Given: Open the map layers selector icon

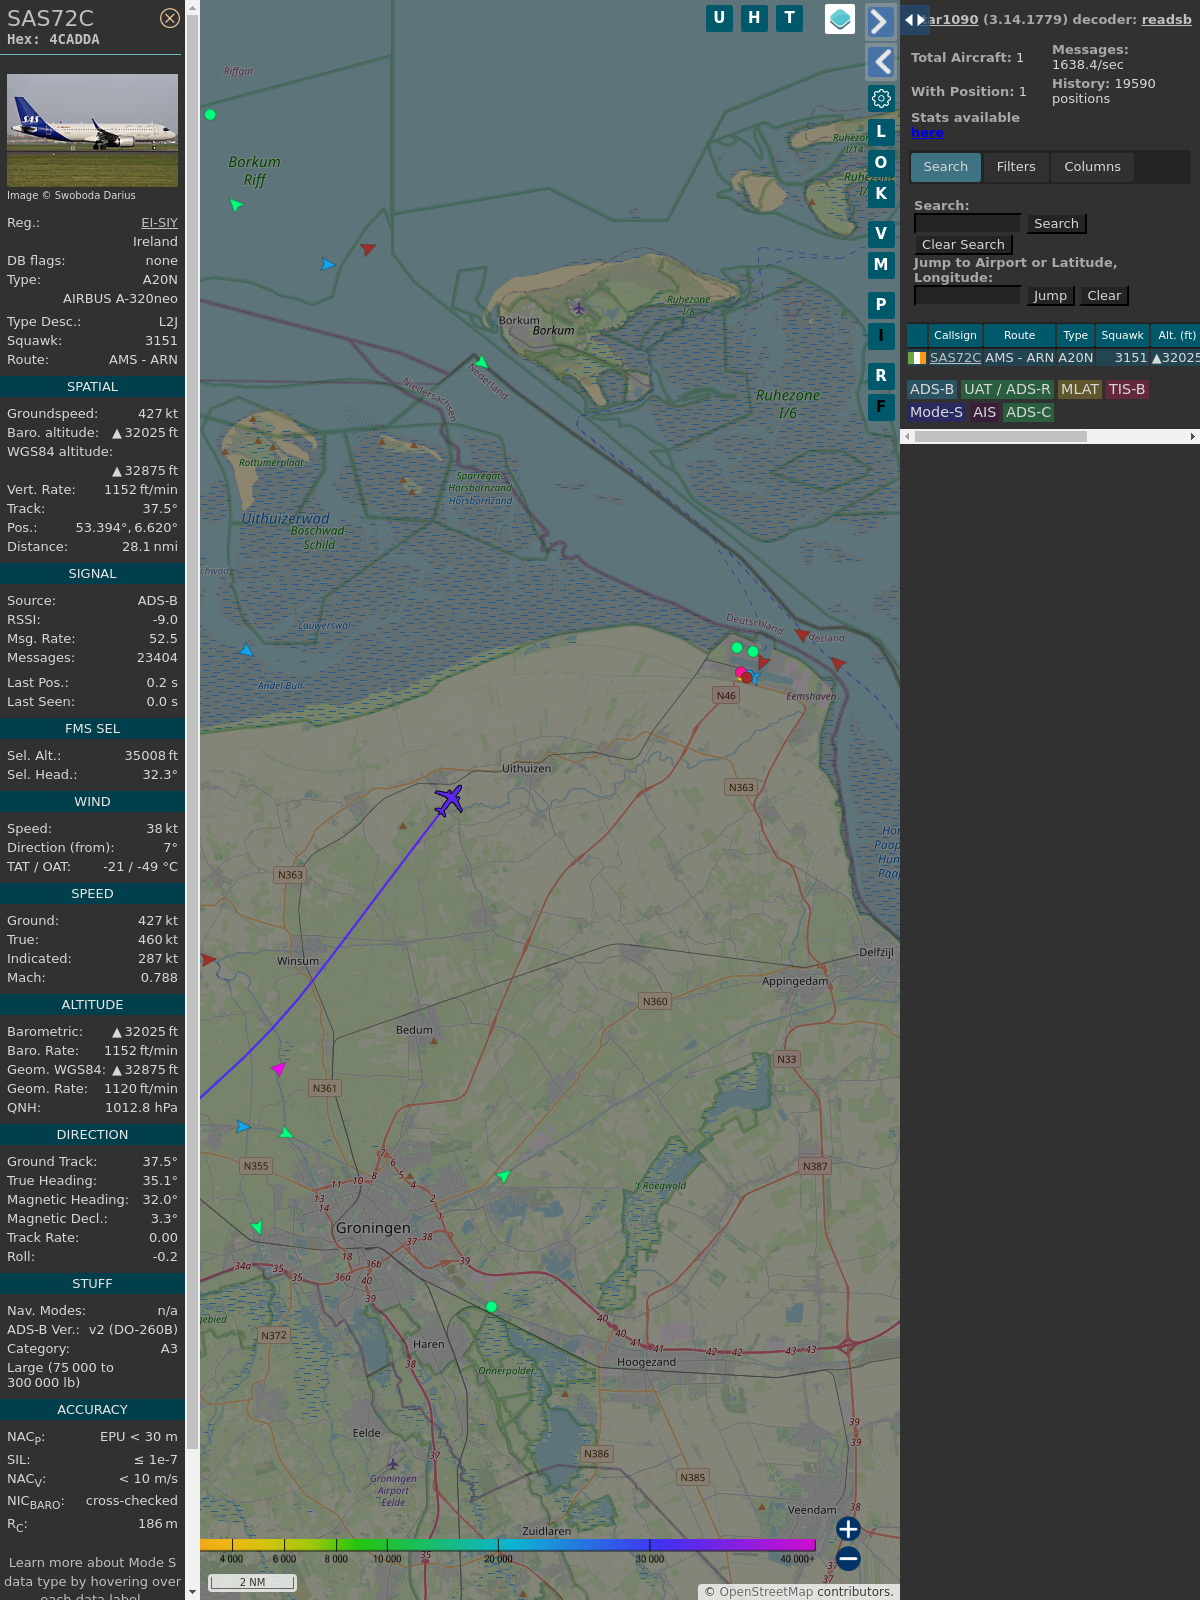Looking at the screenshot, I should coord(840,19).
